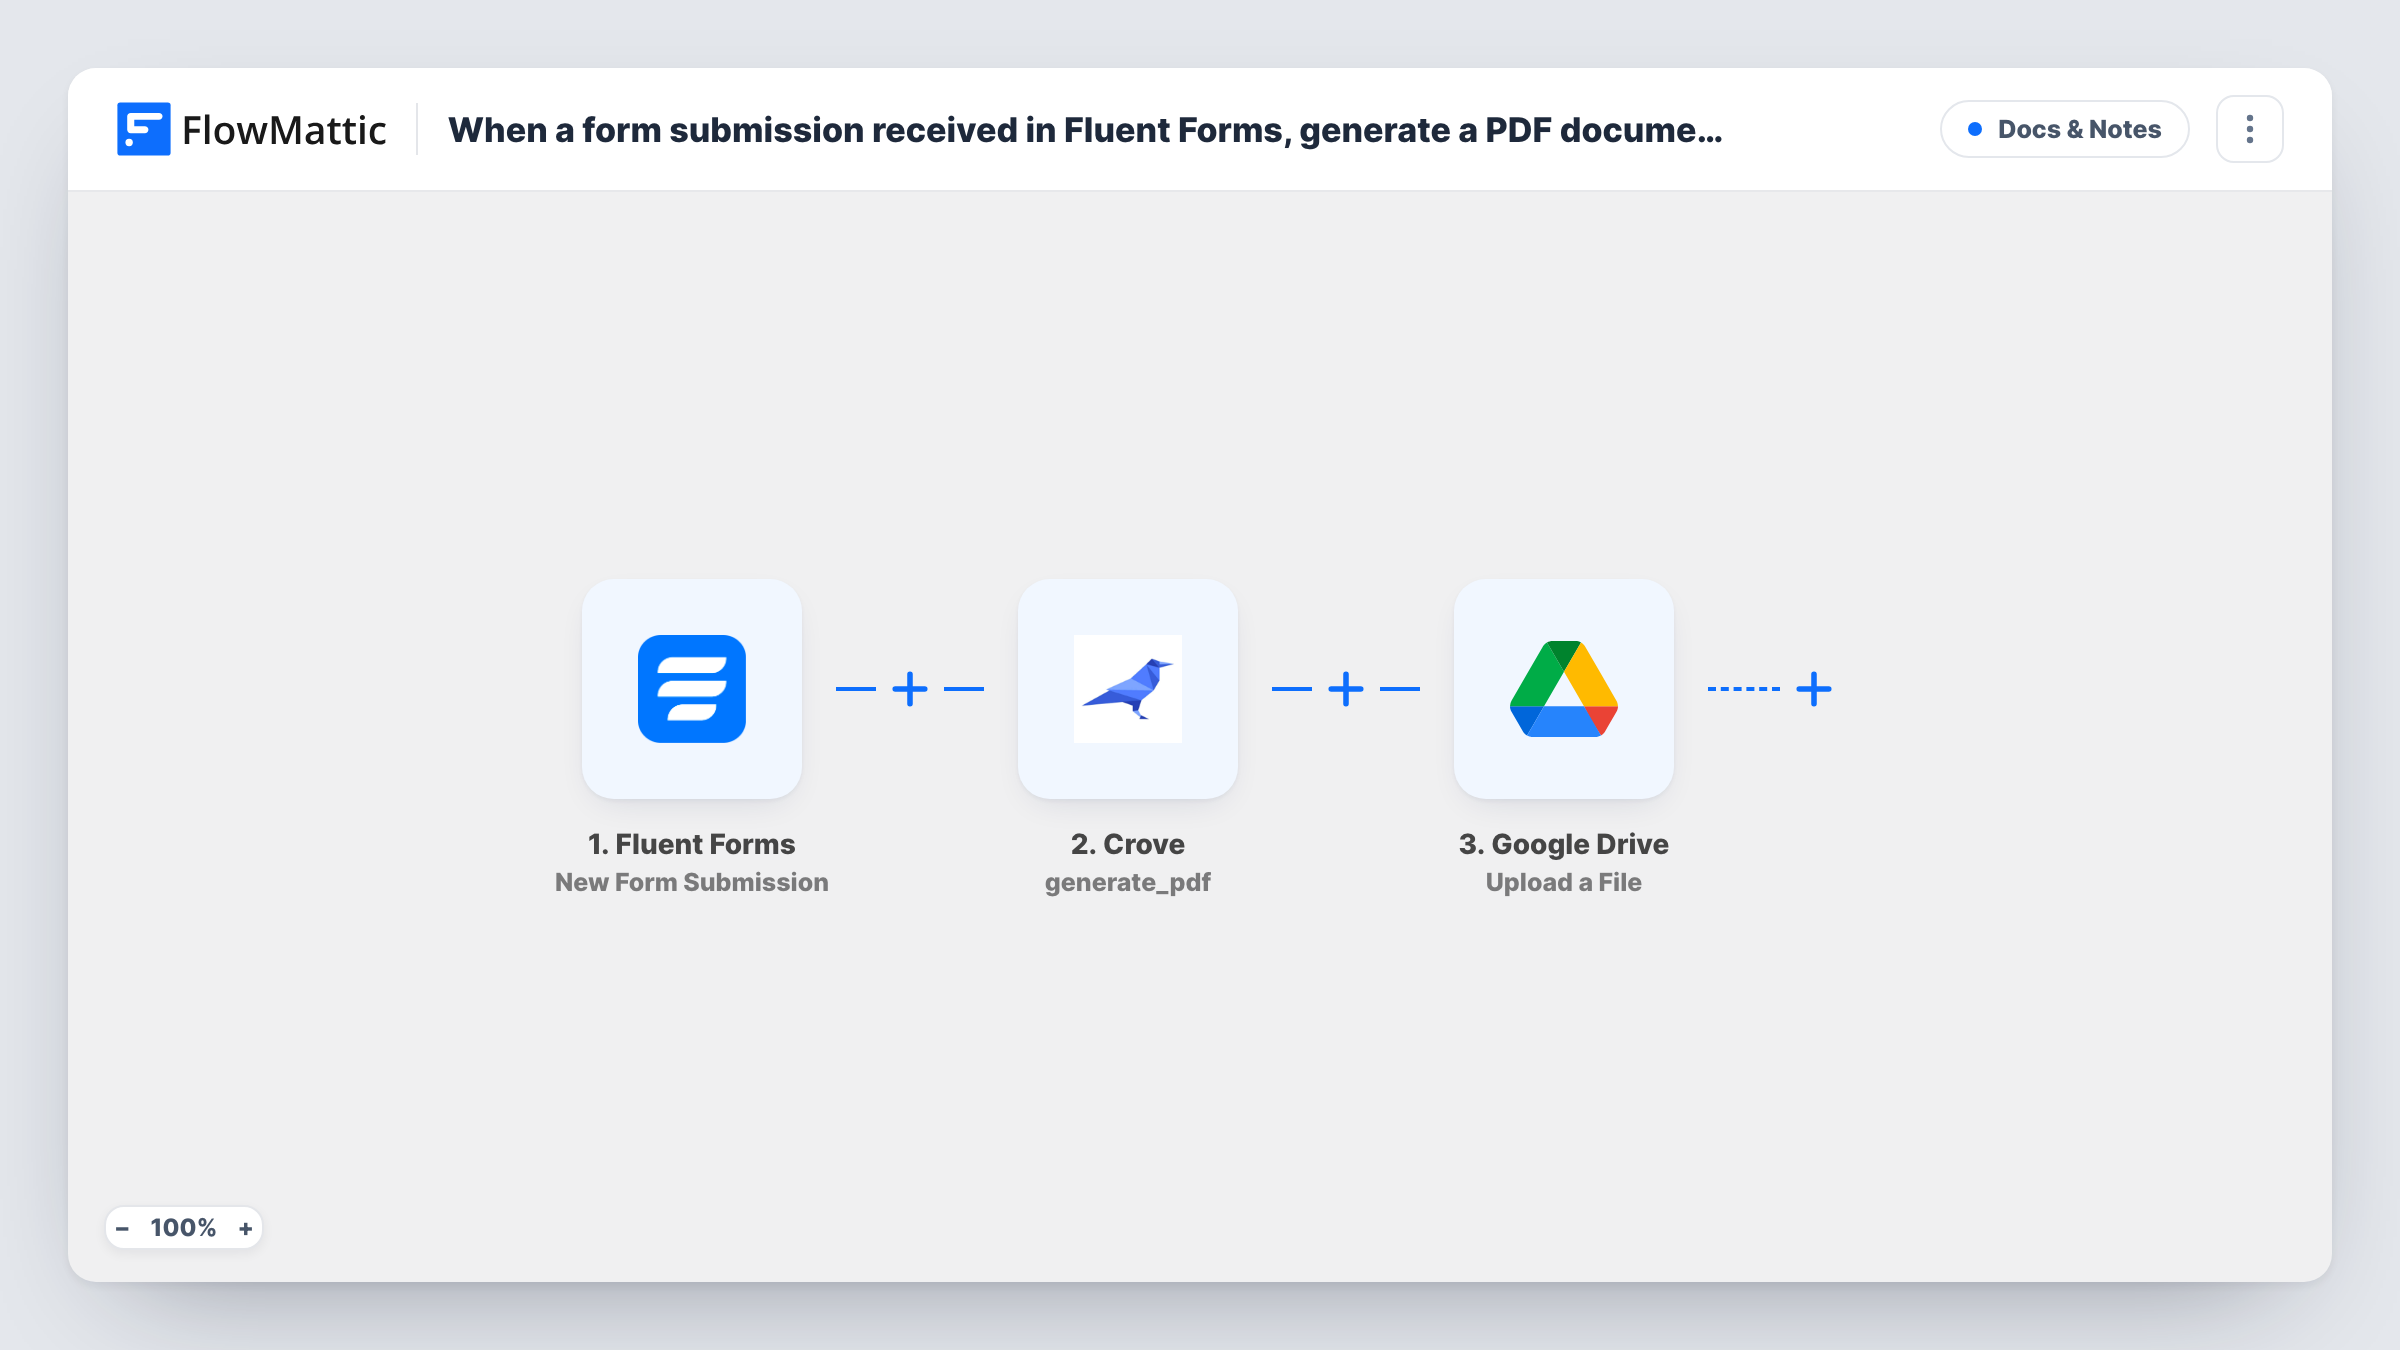Viewport: 2400px width, 1350px height.
Task: Add step between Crove and Google Drive
Action: tap(1346, 689)
